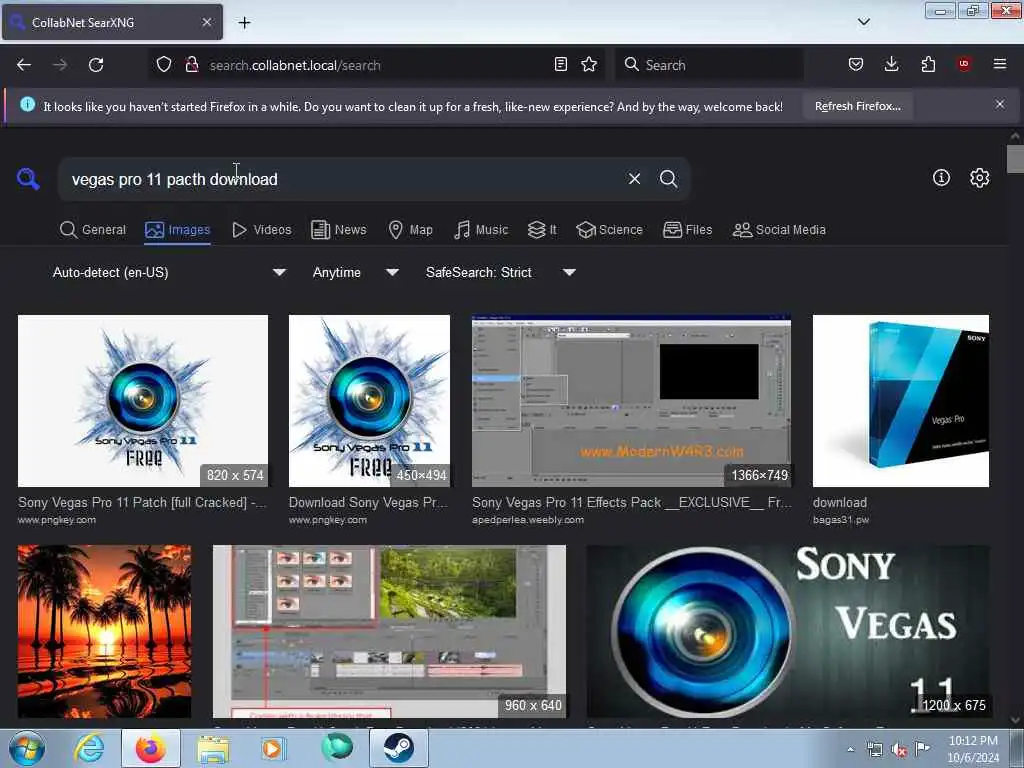The width and height of the screenshot is (1024, 768).
Task: Click the page vertical scrollbar thumb
Action: (x=1015, y=159)
